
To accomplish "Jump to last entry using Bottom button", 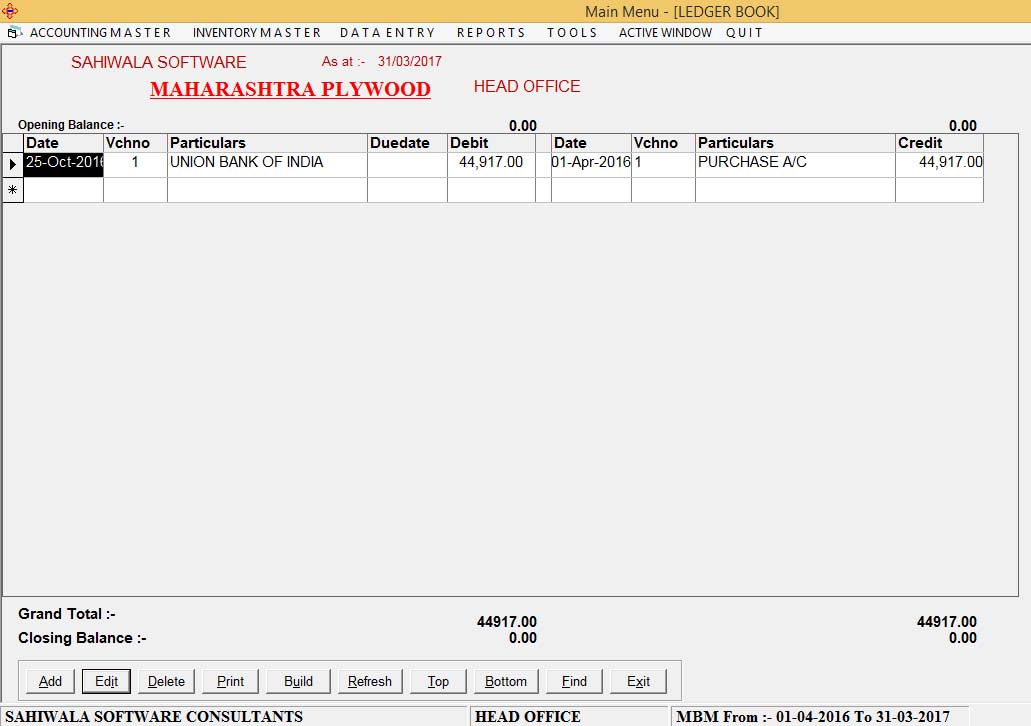I will (x=506, y=681).
